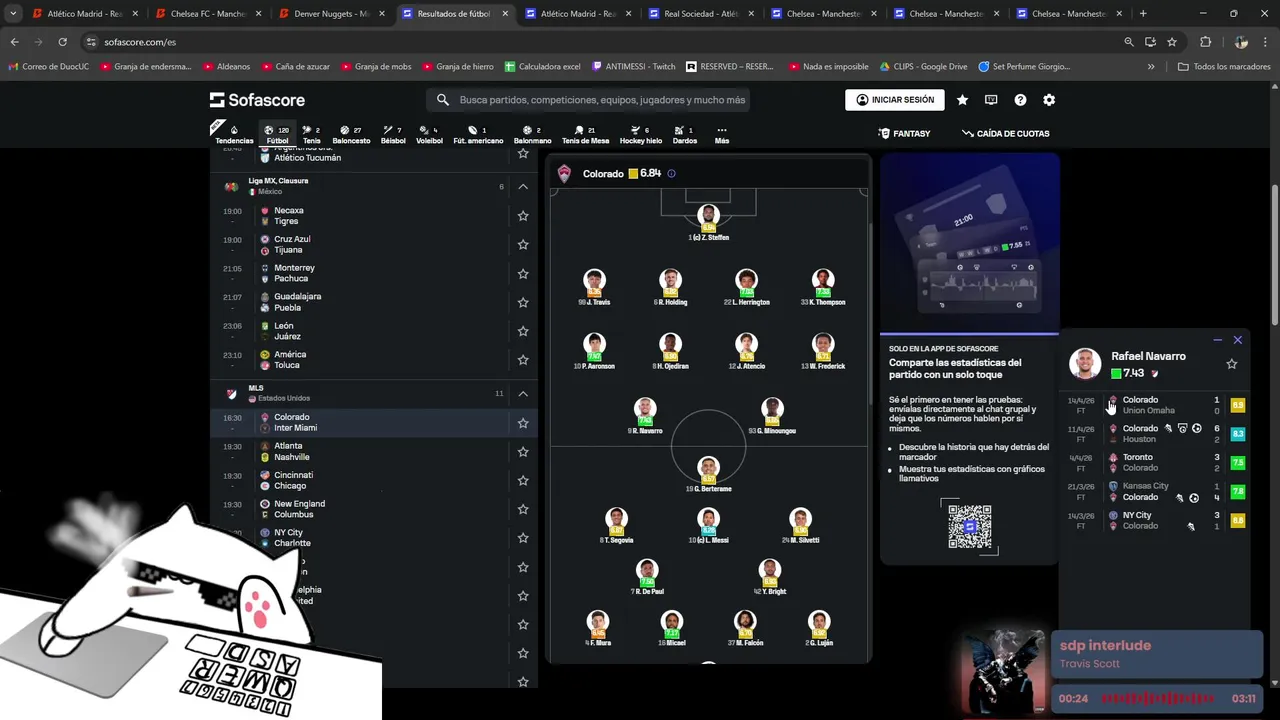Collapse the Liga MX, Clausura section

click(523, 186)
